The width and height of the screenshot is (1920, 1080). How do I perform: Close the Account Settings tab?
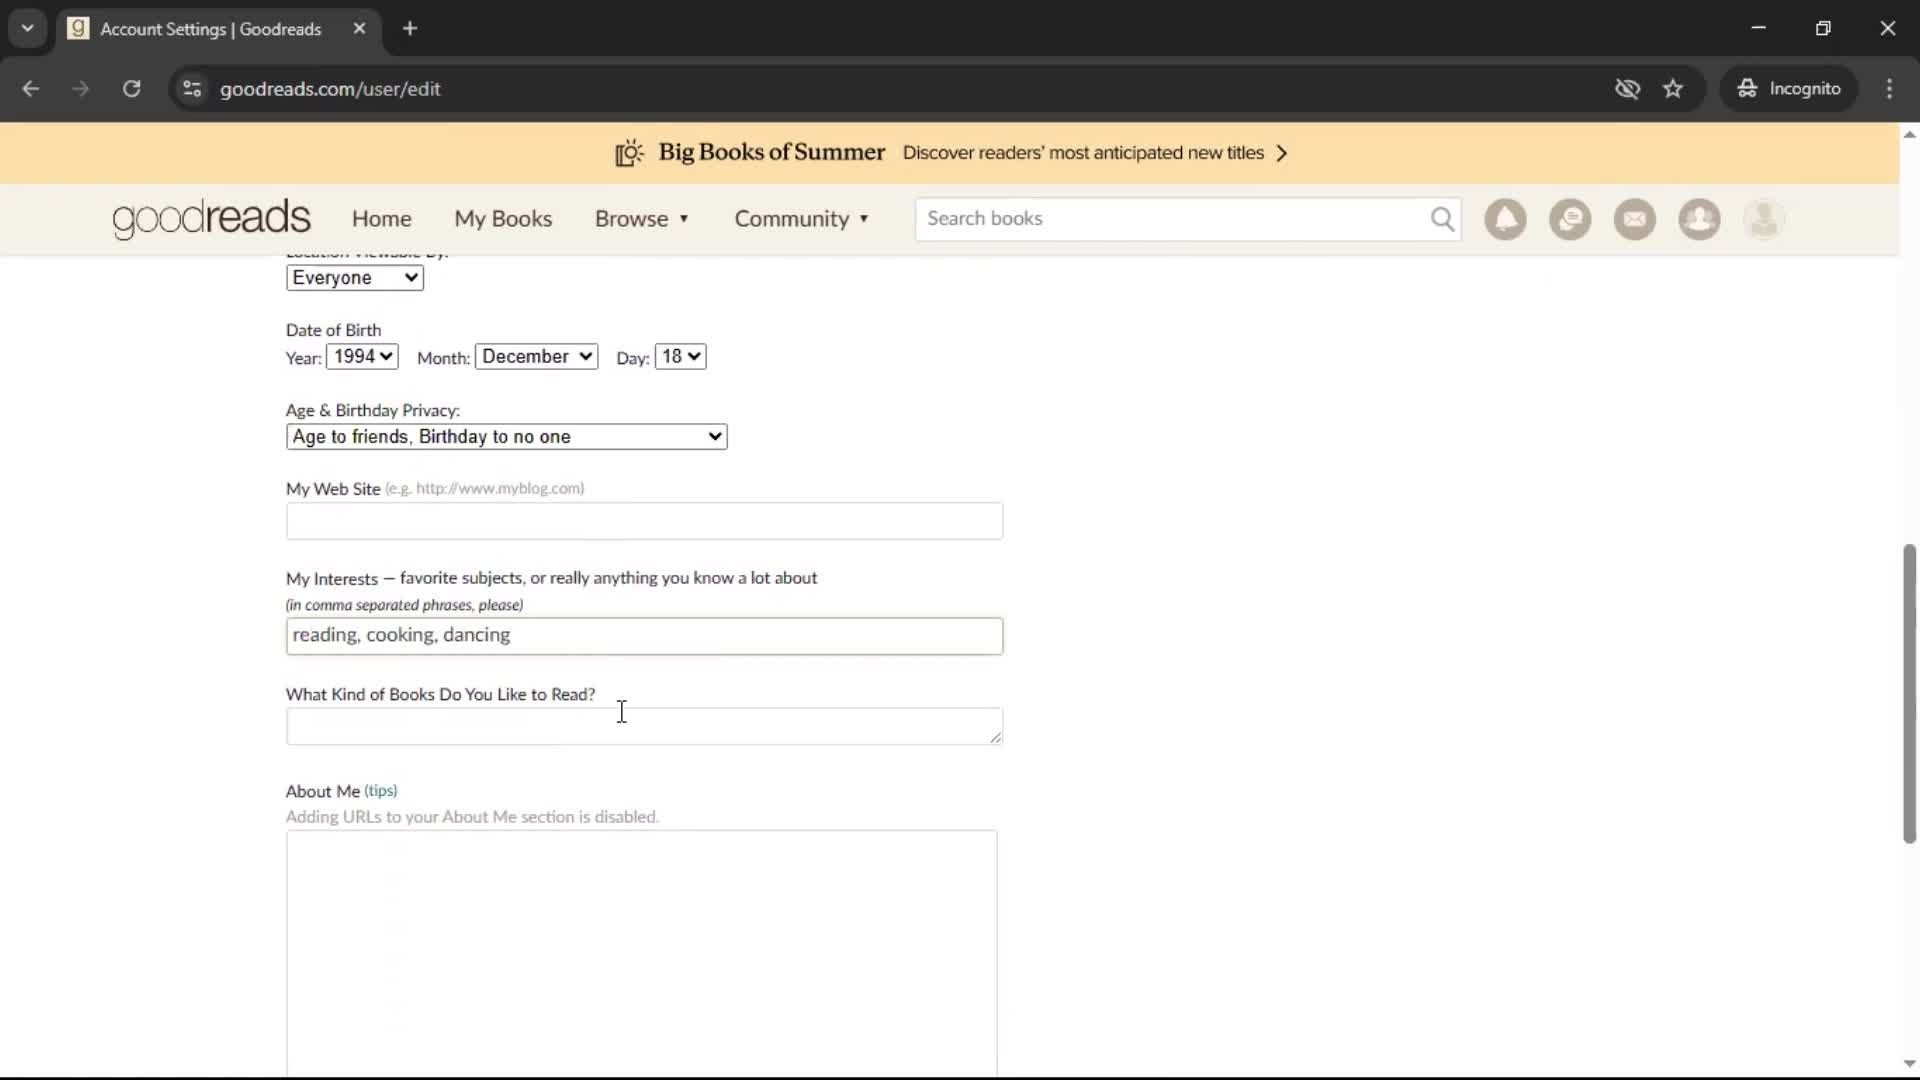click(x=359, y=28)
